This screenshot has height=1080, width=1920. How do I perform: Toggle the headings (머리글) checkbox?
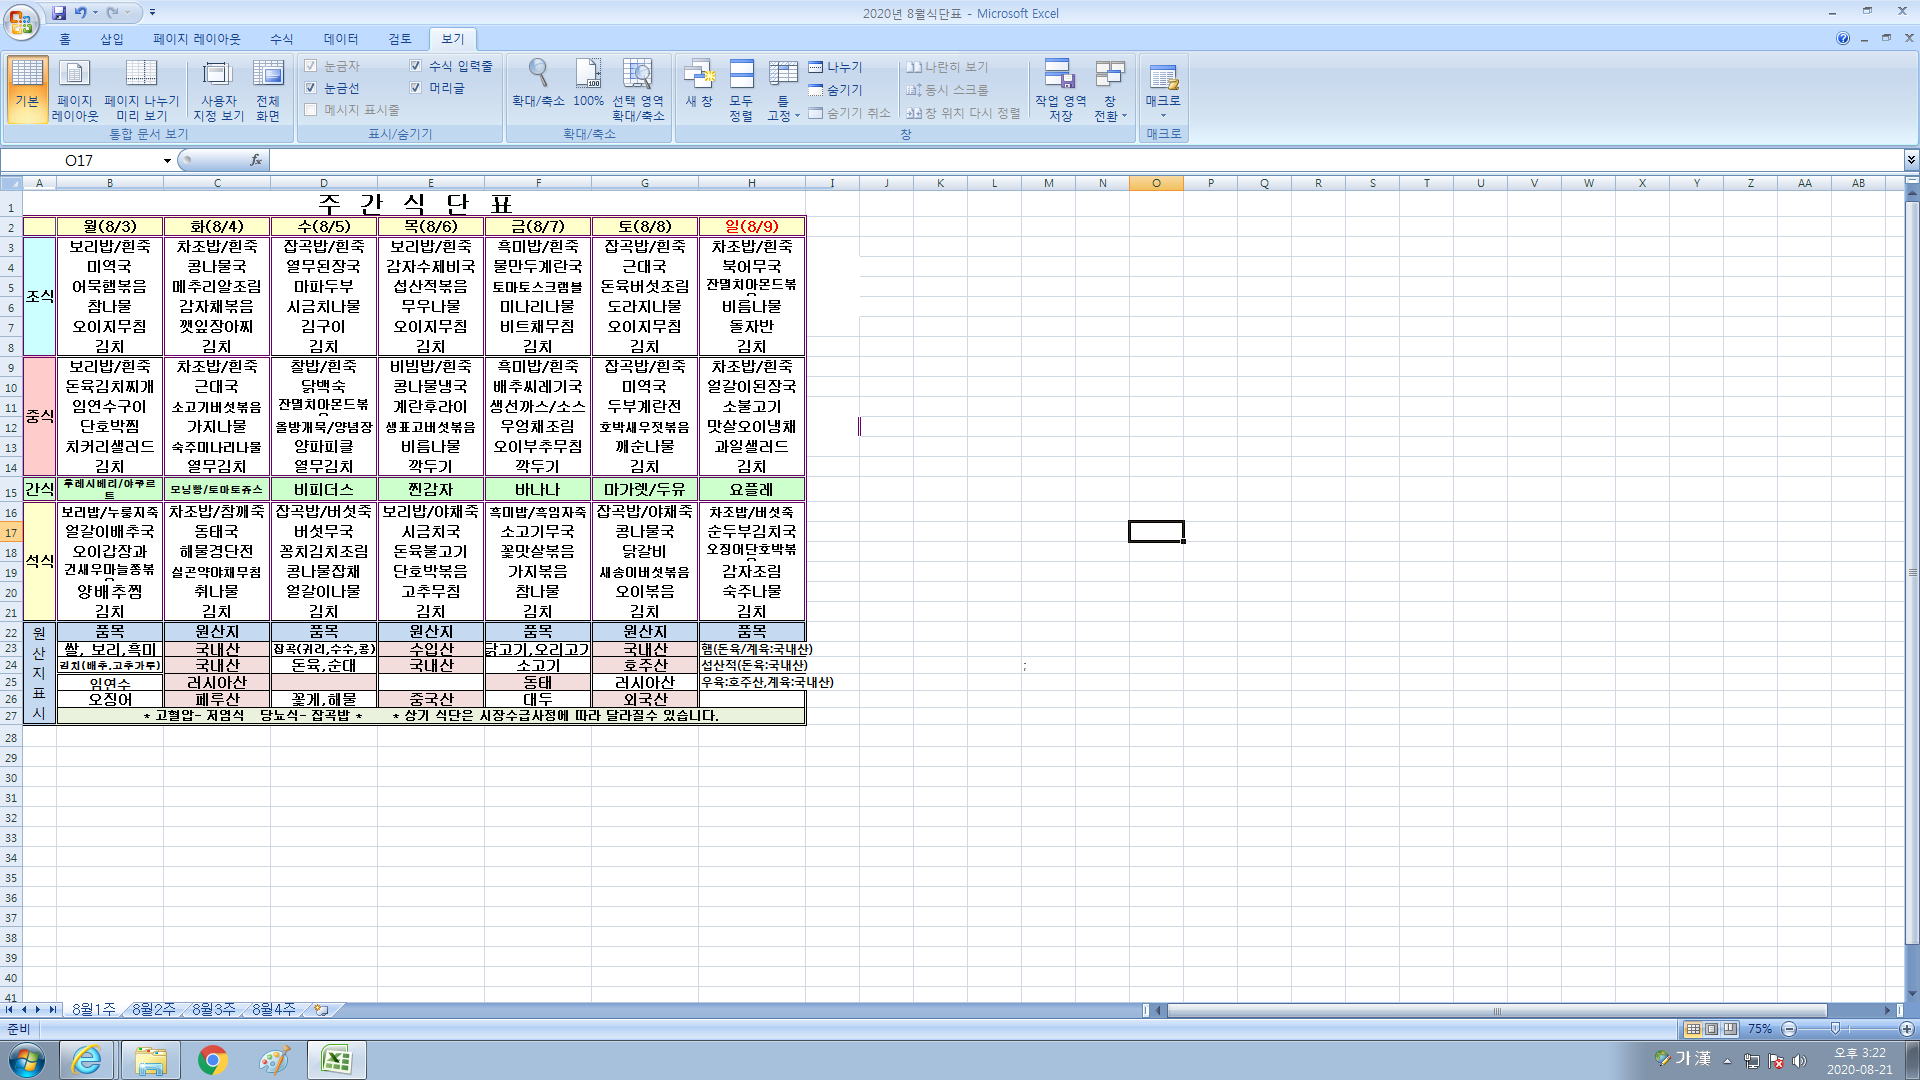coord(416,88)
